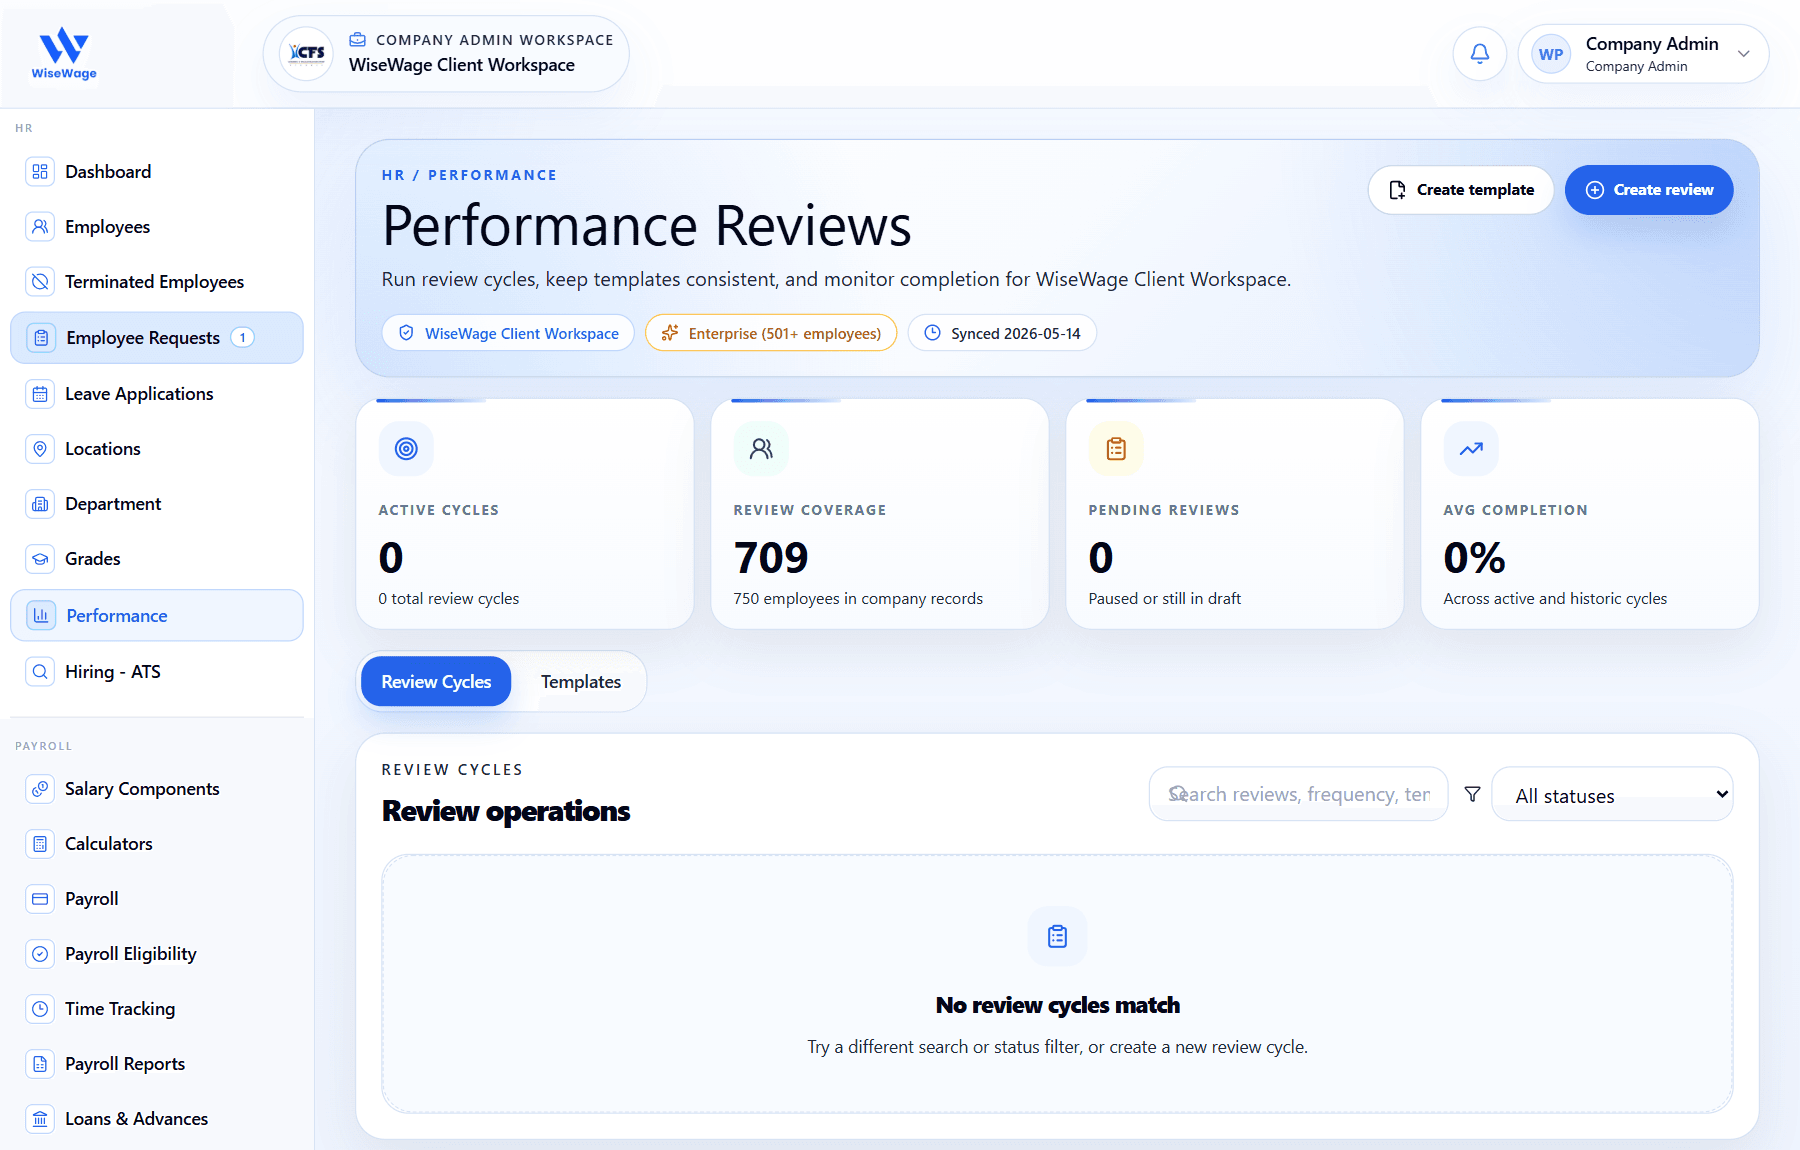Click the Pending Reviews clipboard icon
This screenshot has width=1800, height=1150.
tap(1116, 449)
